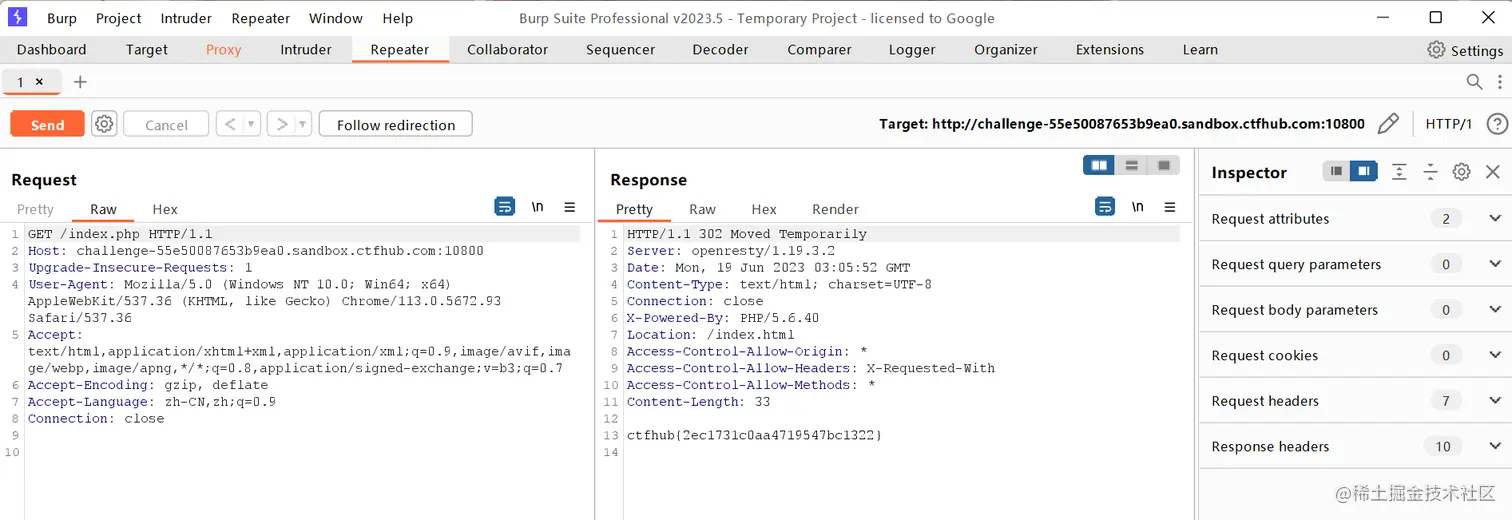Open the Project menu
The height and width of the screenshot is (520, 1512).
coord(118,18)
